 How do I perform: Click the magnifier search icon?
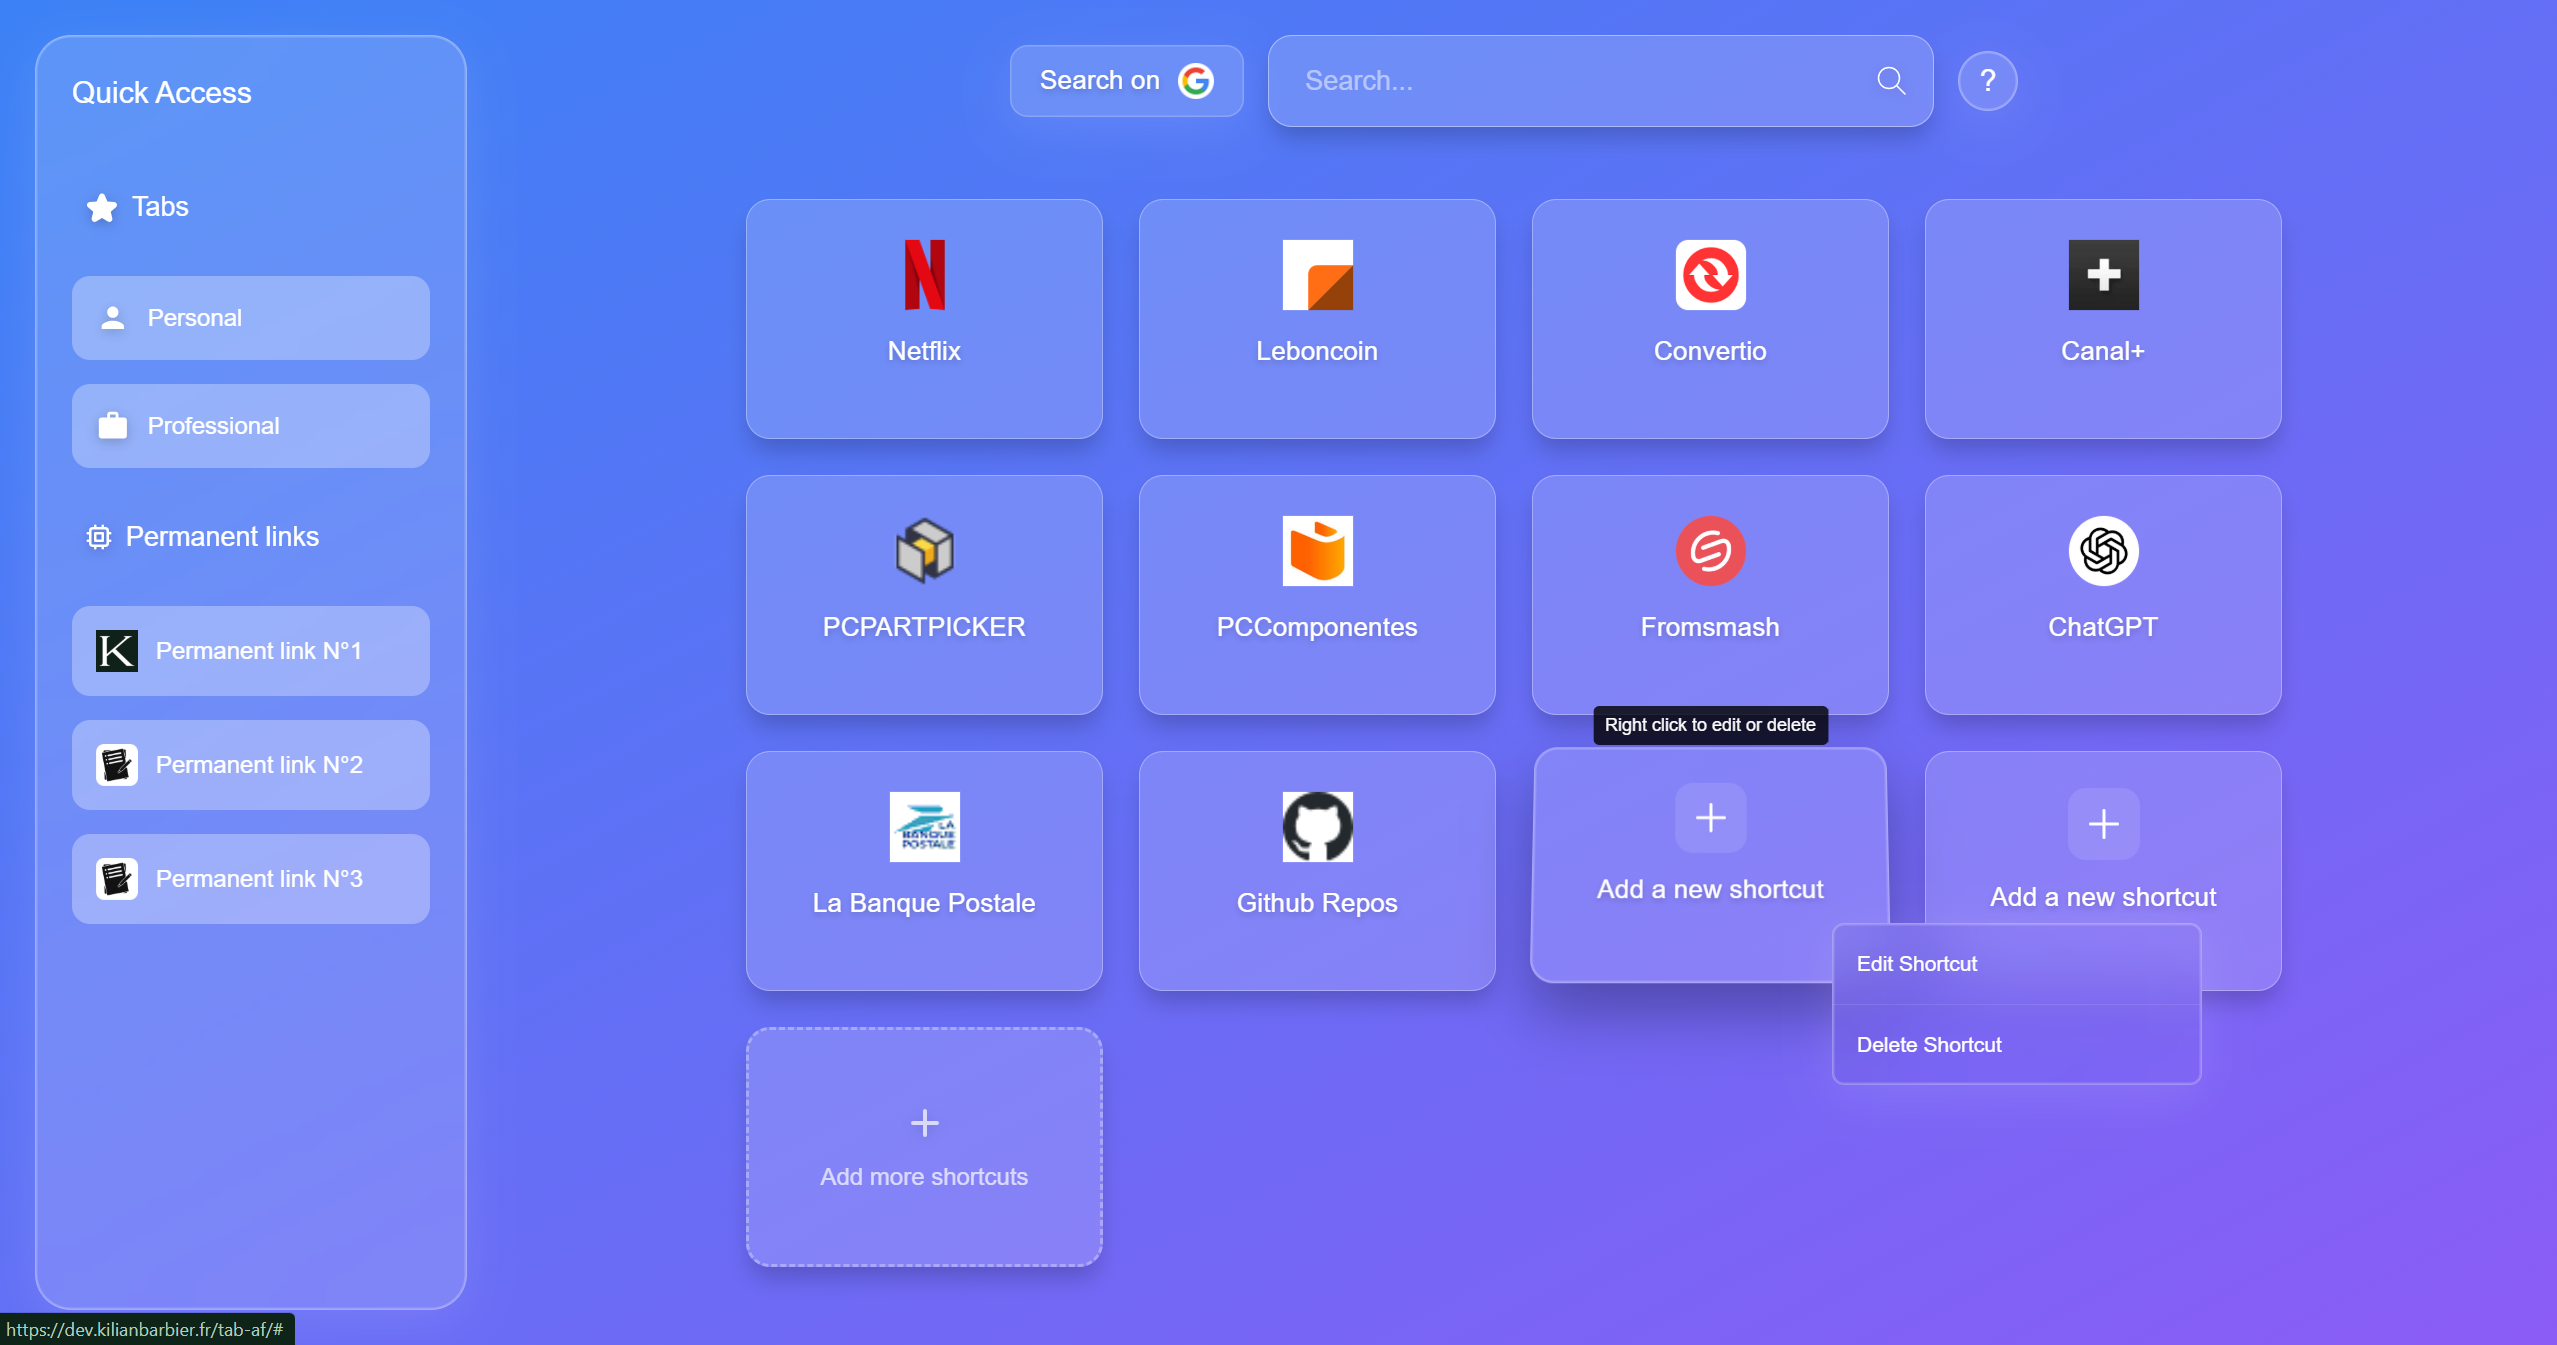1890,81
